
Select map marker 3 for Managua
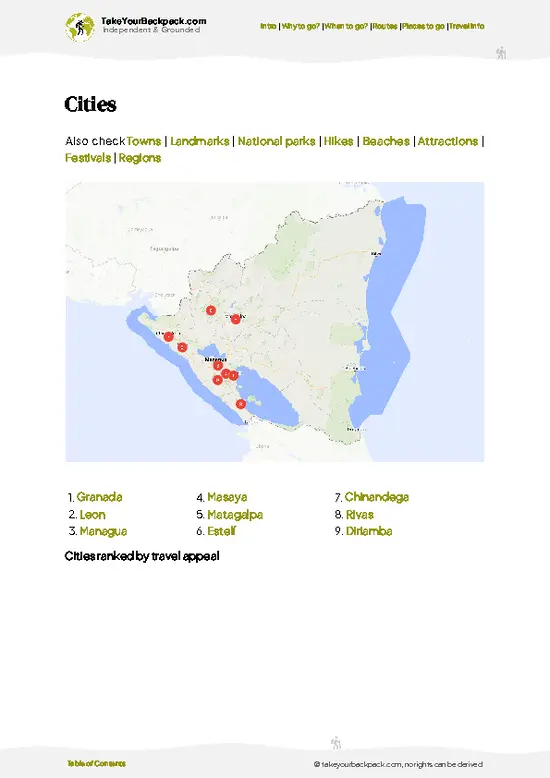pos(218,366)
